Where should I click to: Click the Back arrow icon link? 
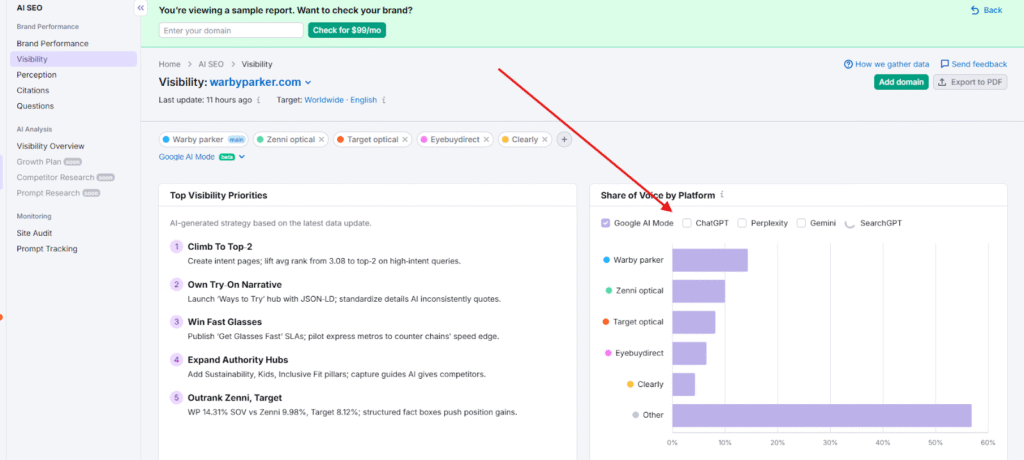pos(975,10)
